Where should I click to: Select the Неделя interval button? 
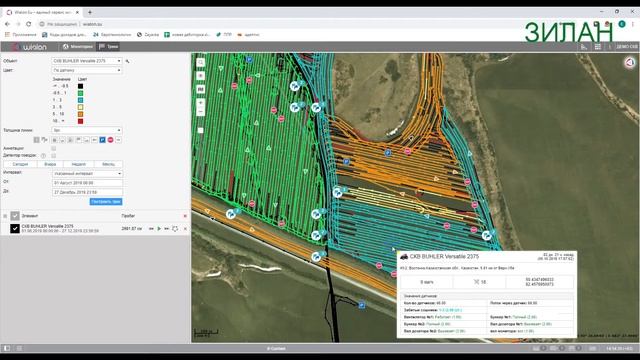pos(78,164)
